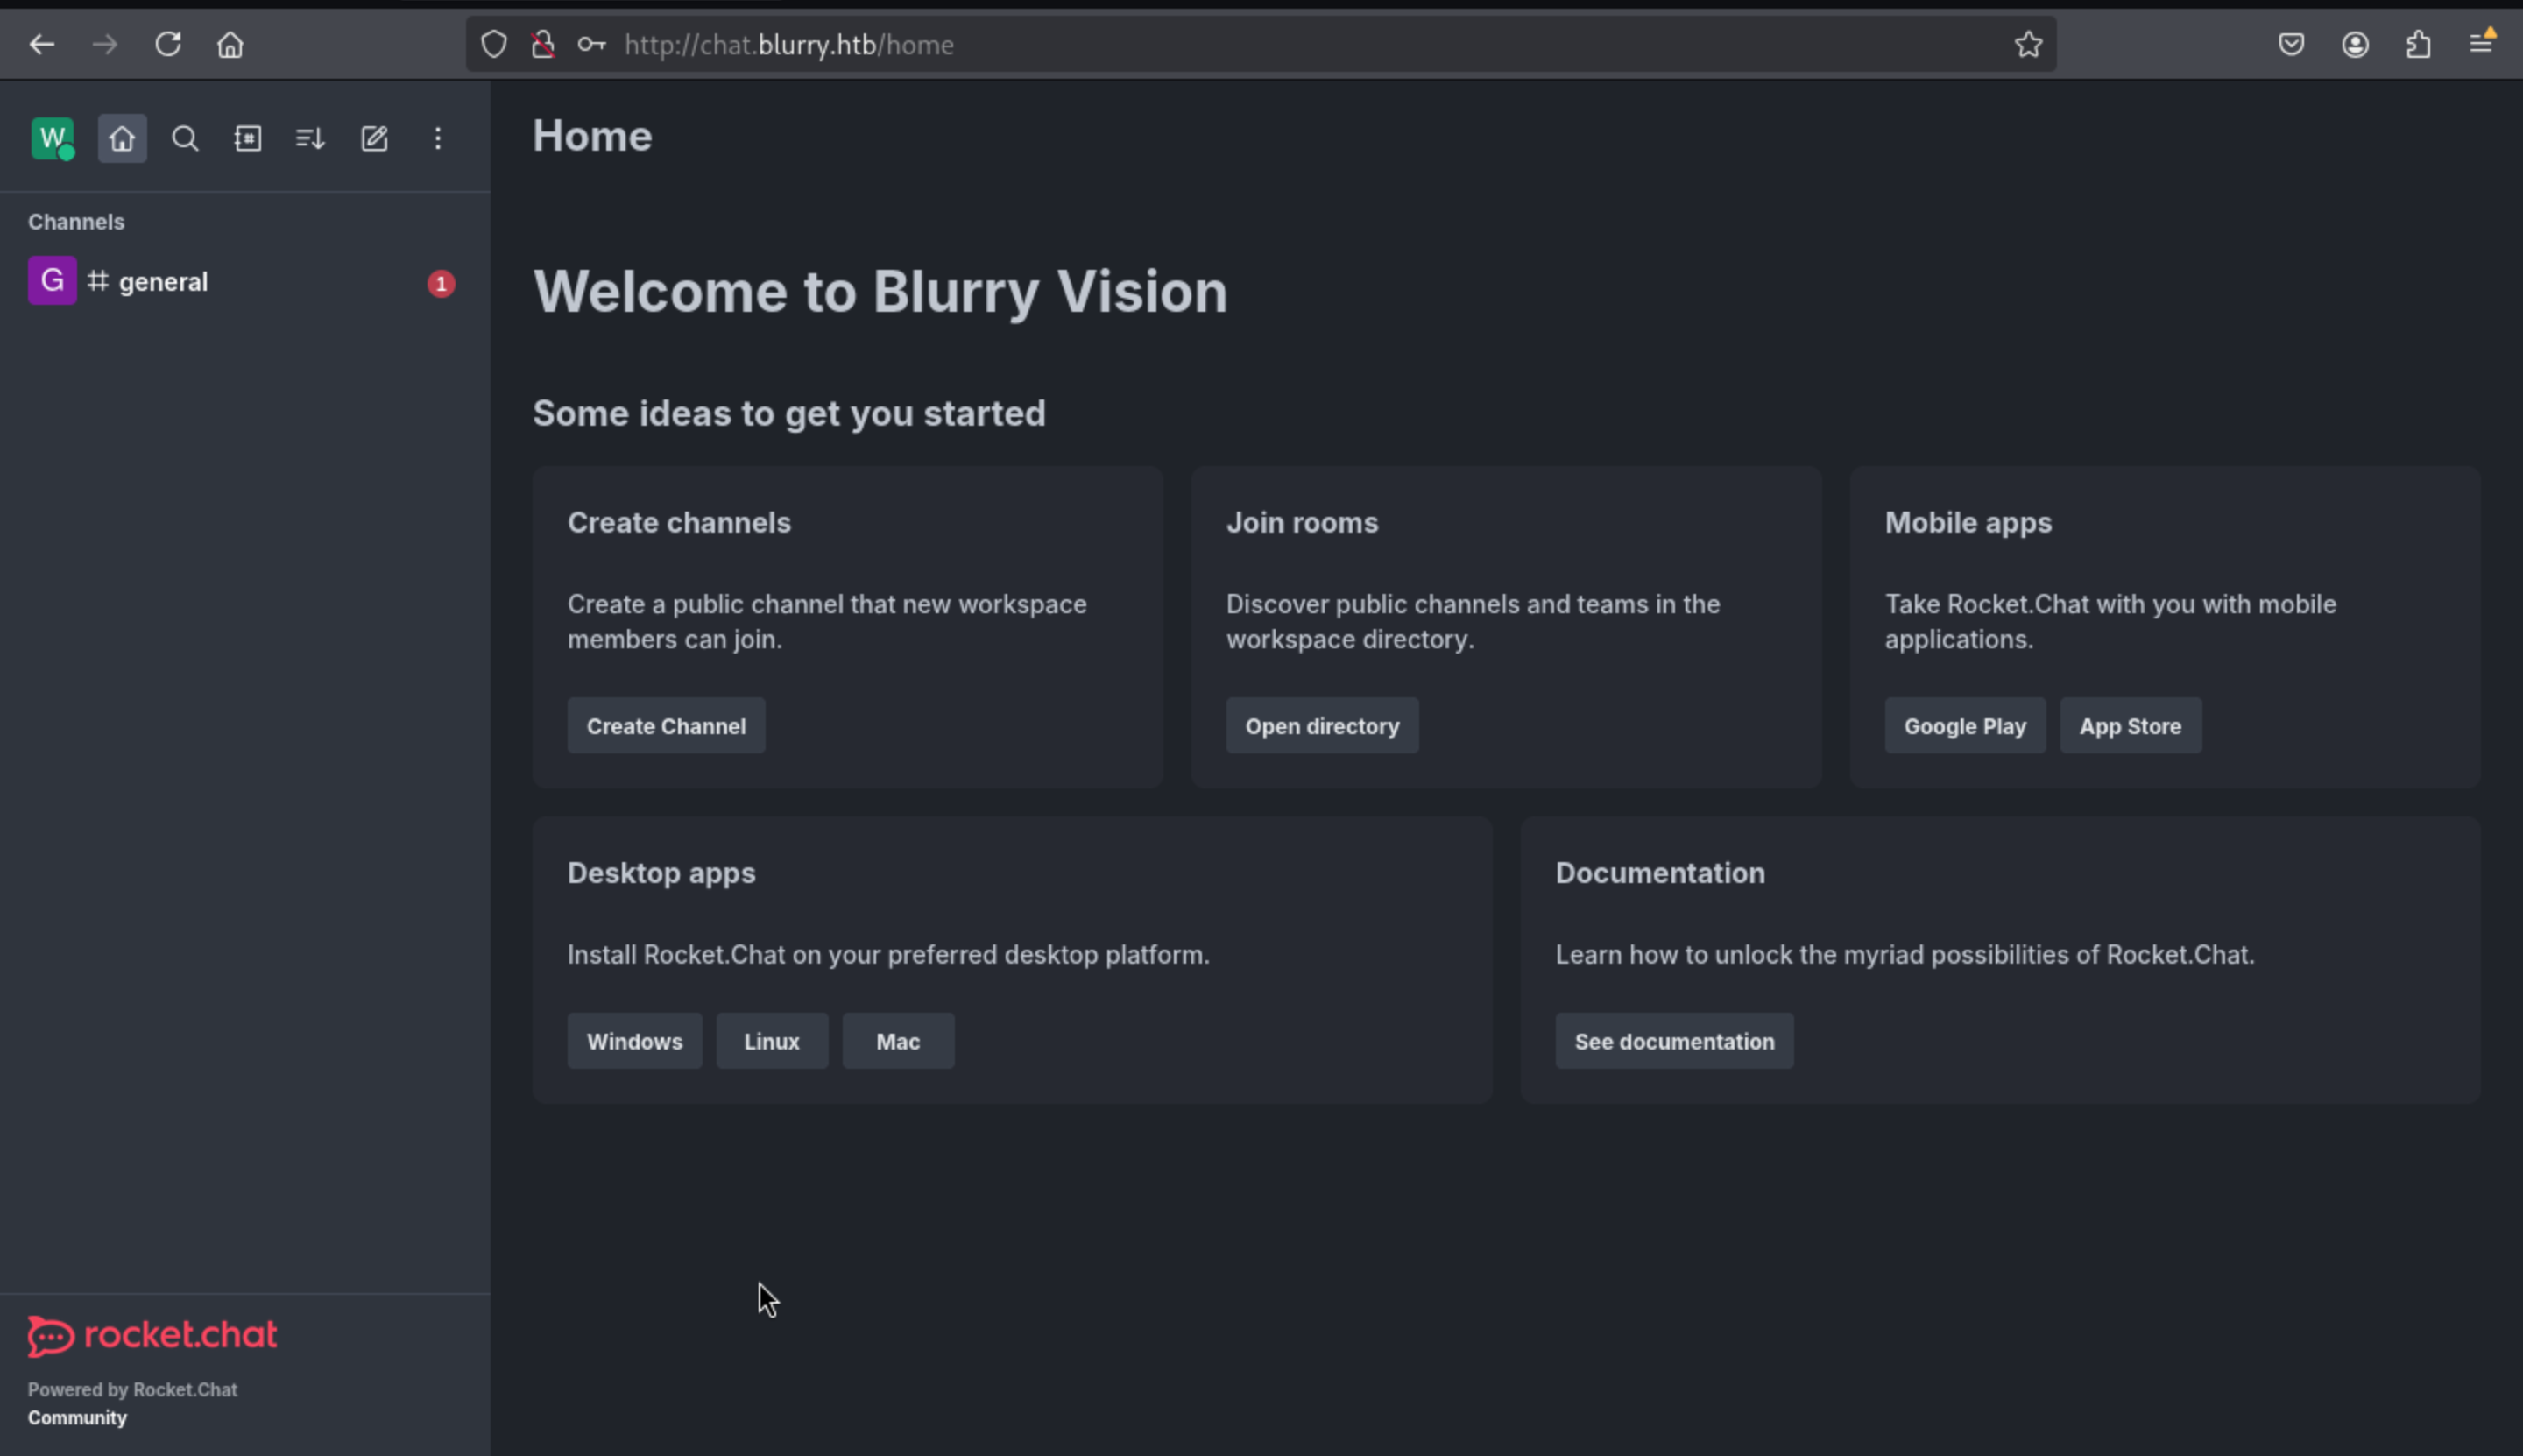Open the Display sort options icon
2523x1456 pixels.
click(x=311, y=138)
